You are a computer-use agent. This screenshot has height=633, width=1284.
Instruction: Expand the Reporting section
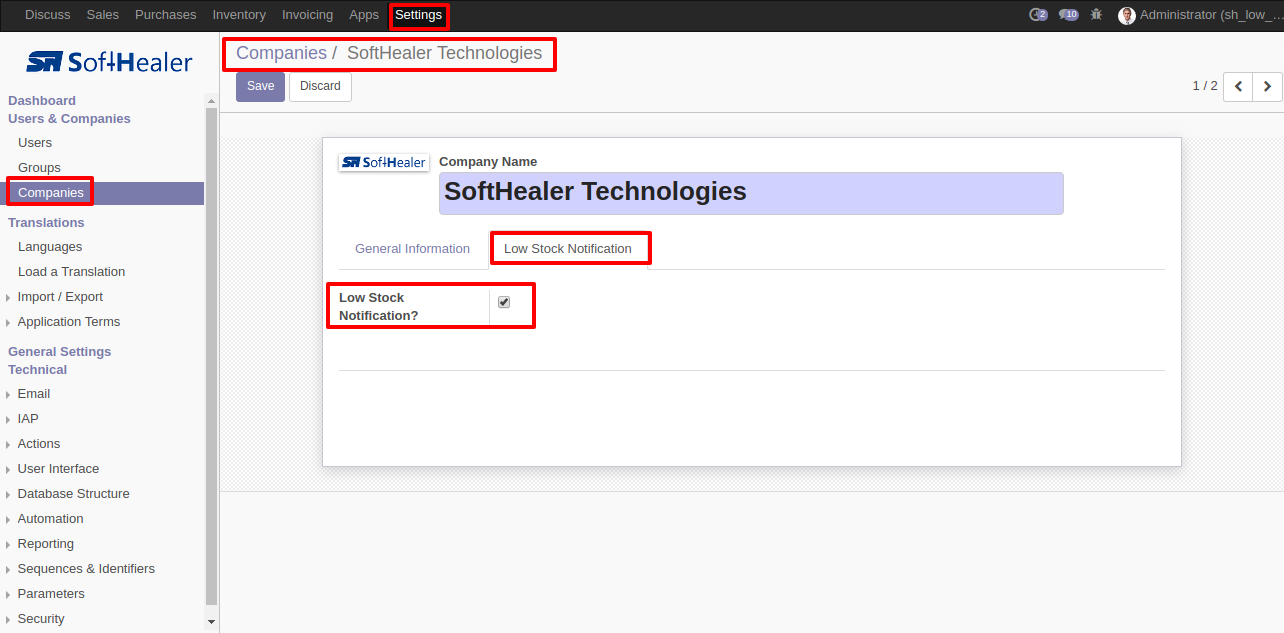[x=45, y=544]
